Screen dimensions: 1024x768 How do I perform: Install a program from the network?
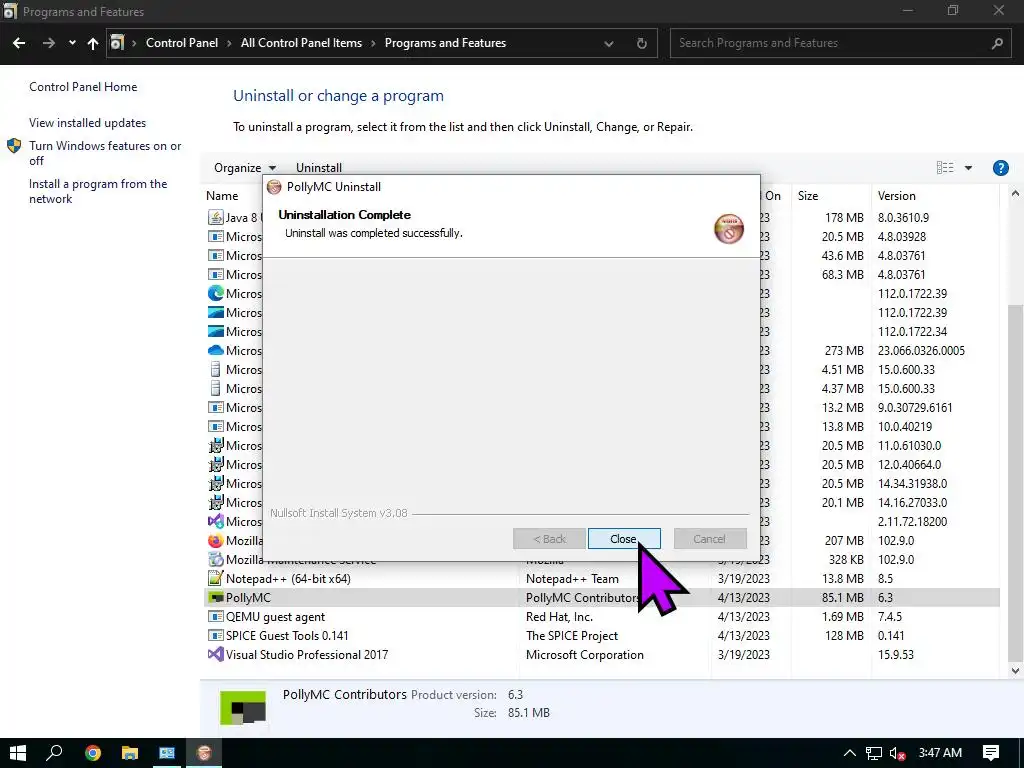pyautogui.click(x=98, y=191)
